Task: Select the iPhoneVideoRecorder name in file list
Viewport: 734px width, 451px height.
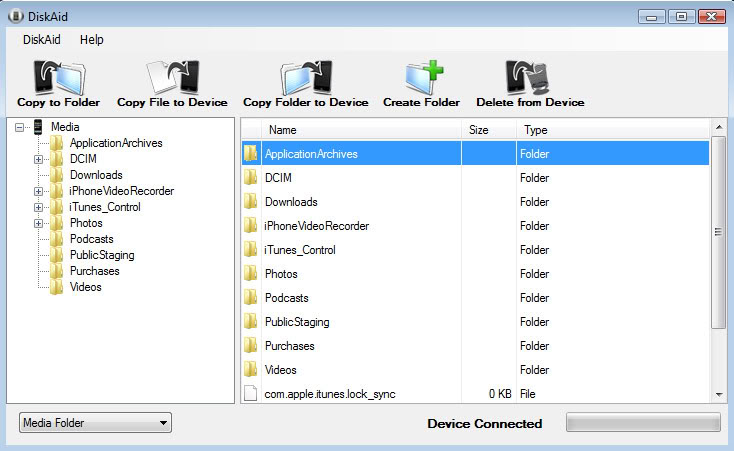Action: (316, 226)
